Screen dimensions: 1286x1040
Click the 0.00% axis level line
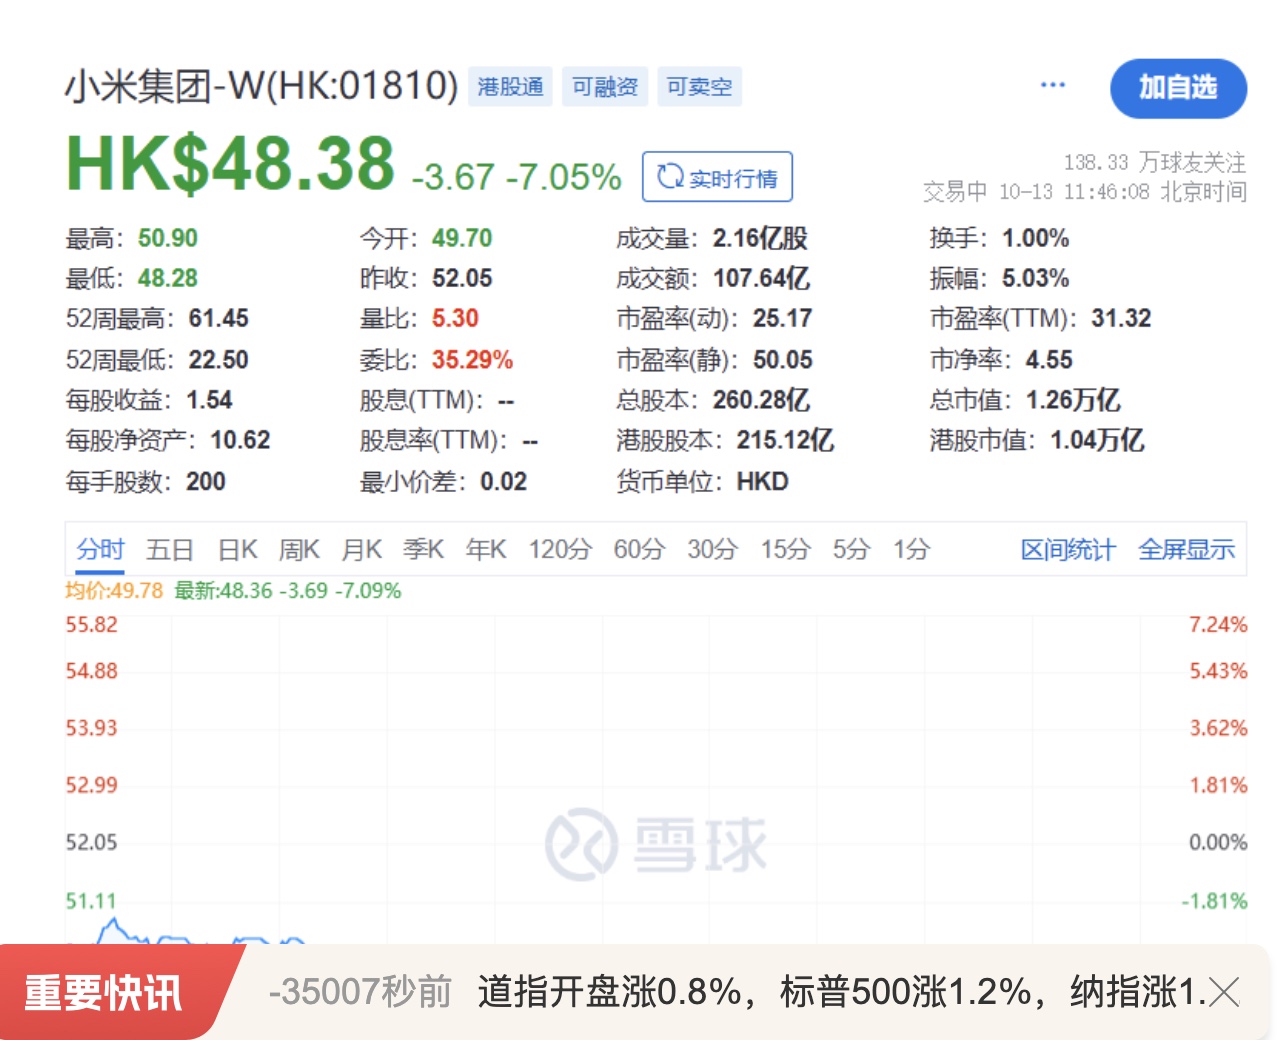point(1218,842)
